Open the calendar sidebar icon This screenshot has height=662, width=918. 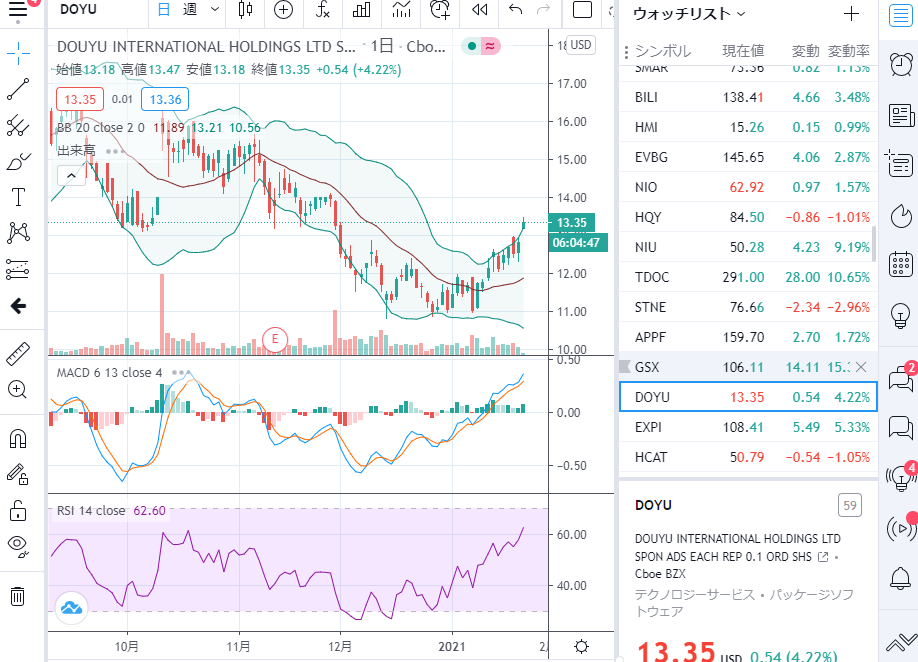point(901,265)
